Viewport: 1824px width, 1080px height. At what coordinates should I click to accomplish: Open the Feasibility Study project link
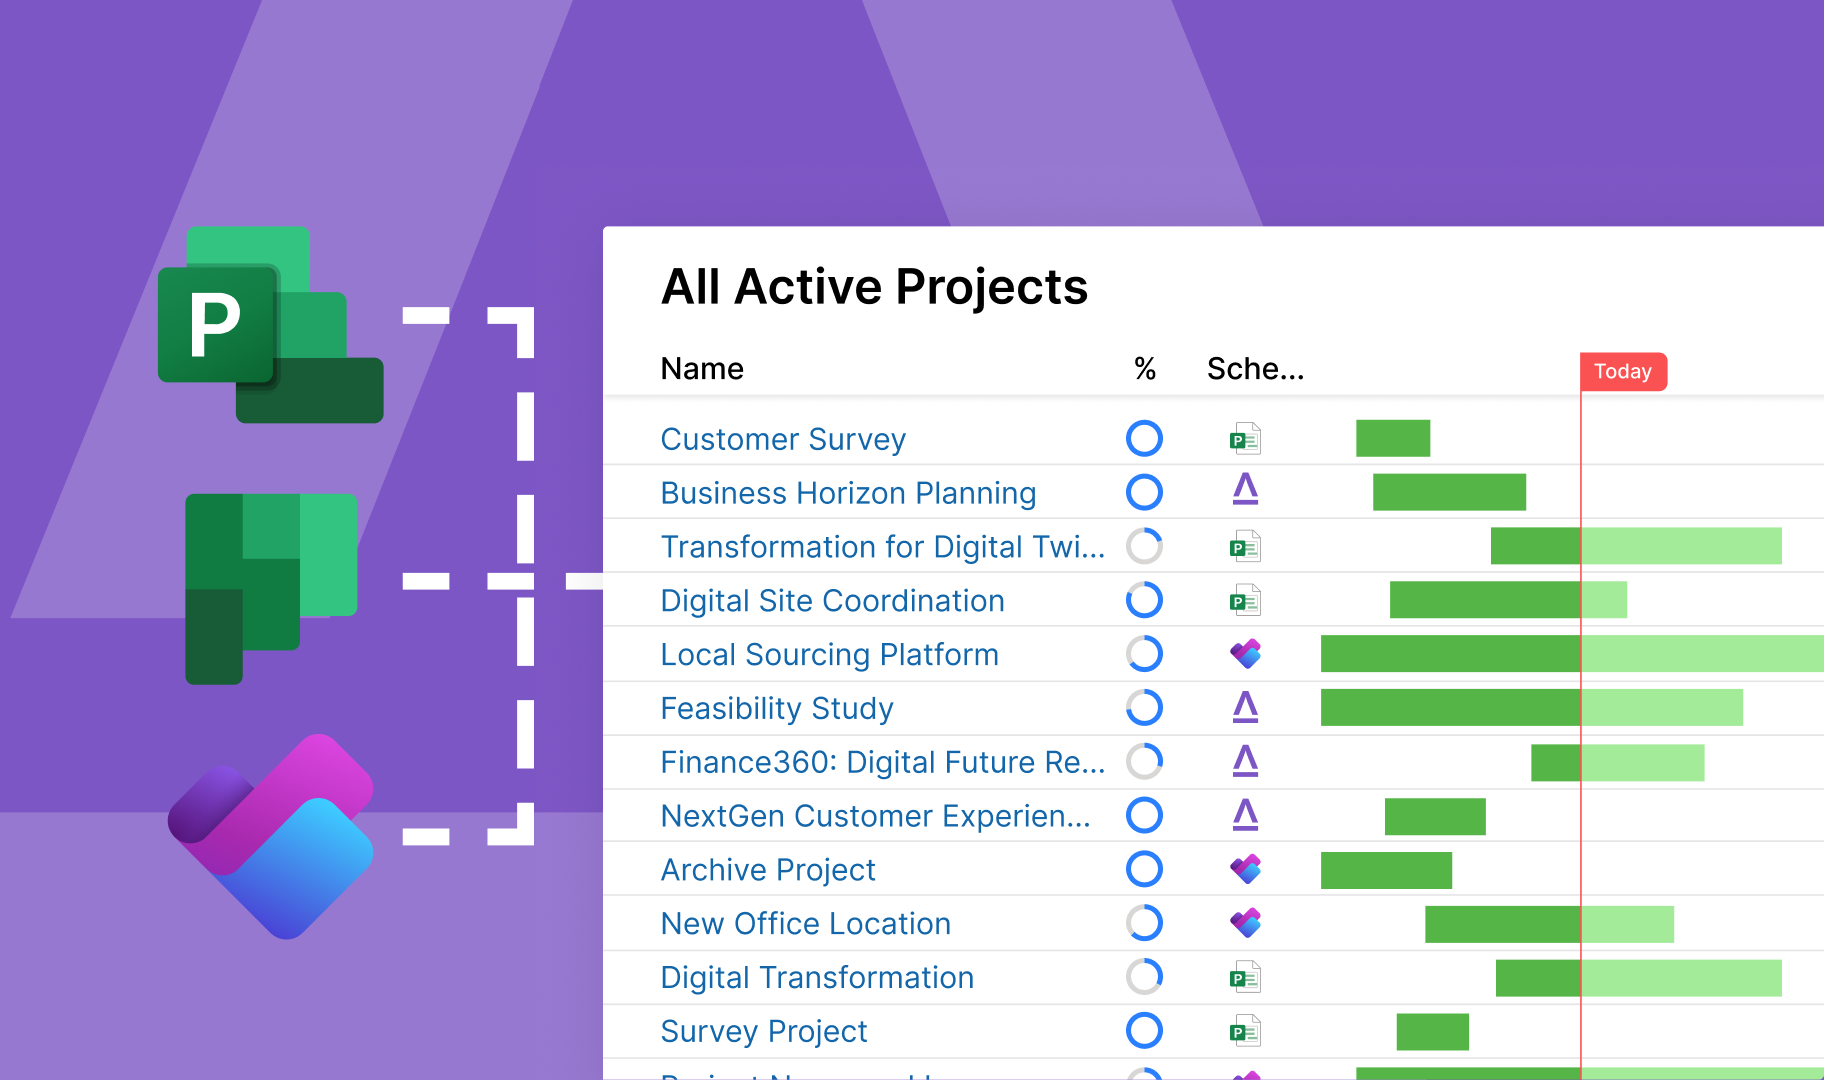click(x=777, y=708)
